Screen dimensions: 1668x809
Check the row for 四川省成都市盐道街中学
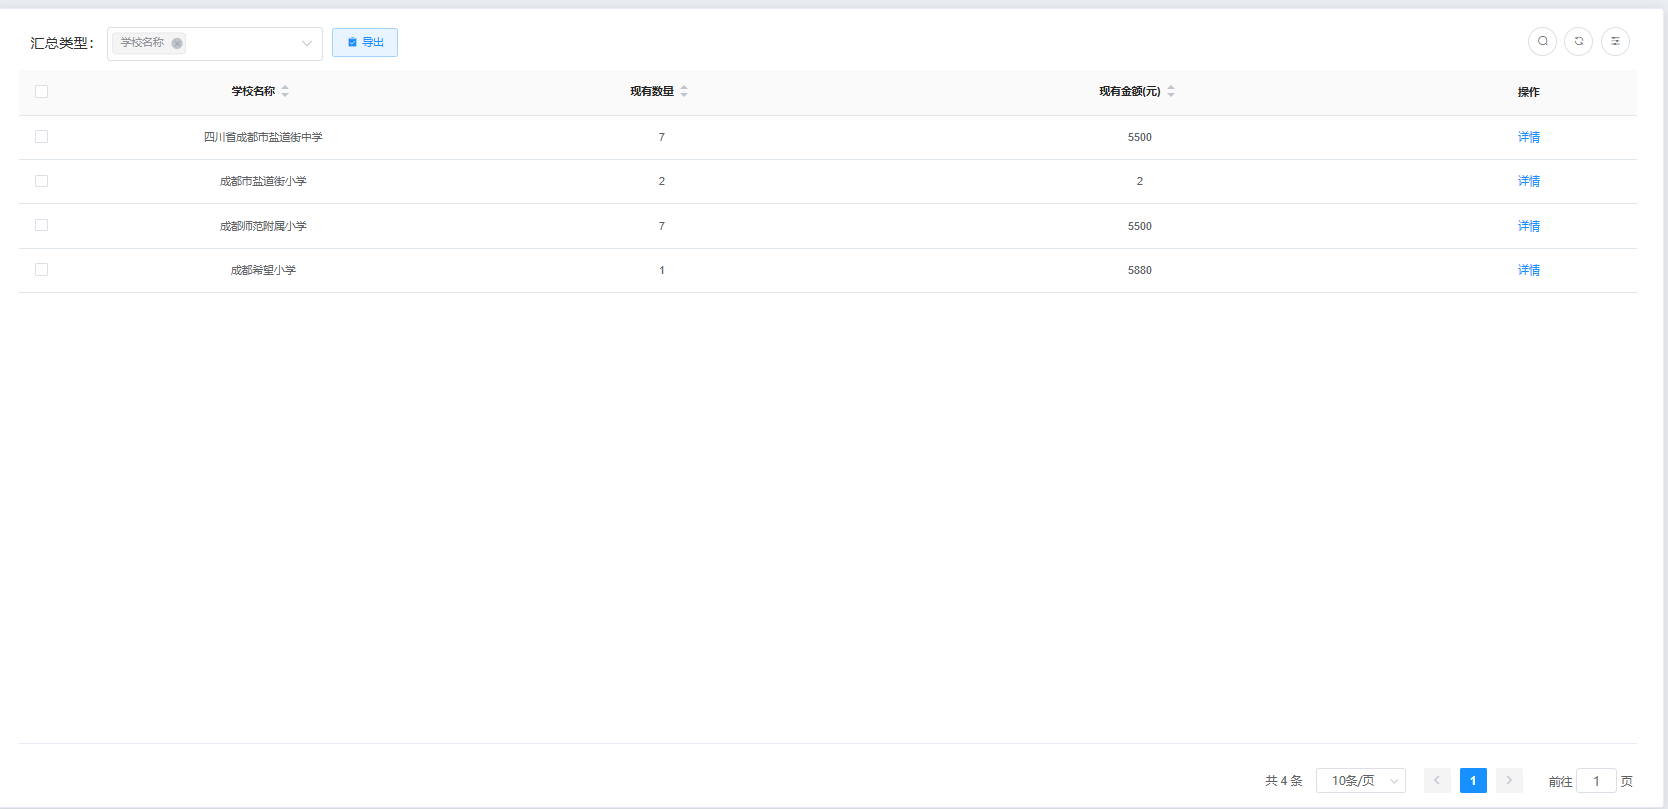click(x=41, y=137)
